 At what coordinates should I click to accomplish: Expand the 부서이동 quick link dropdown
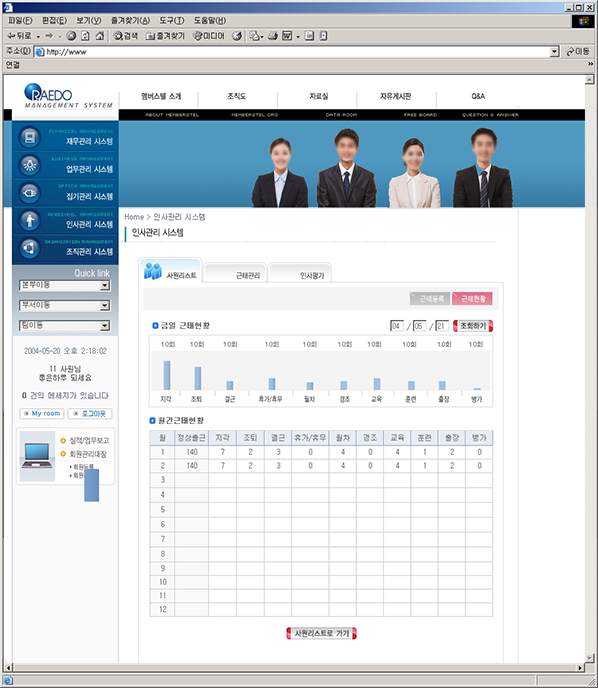(104, 306)
